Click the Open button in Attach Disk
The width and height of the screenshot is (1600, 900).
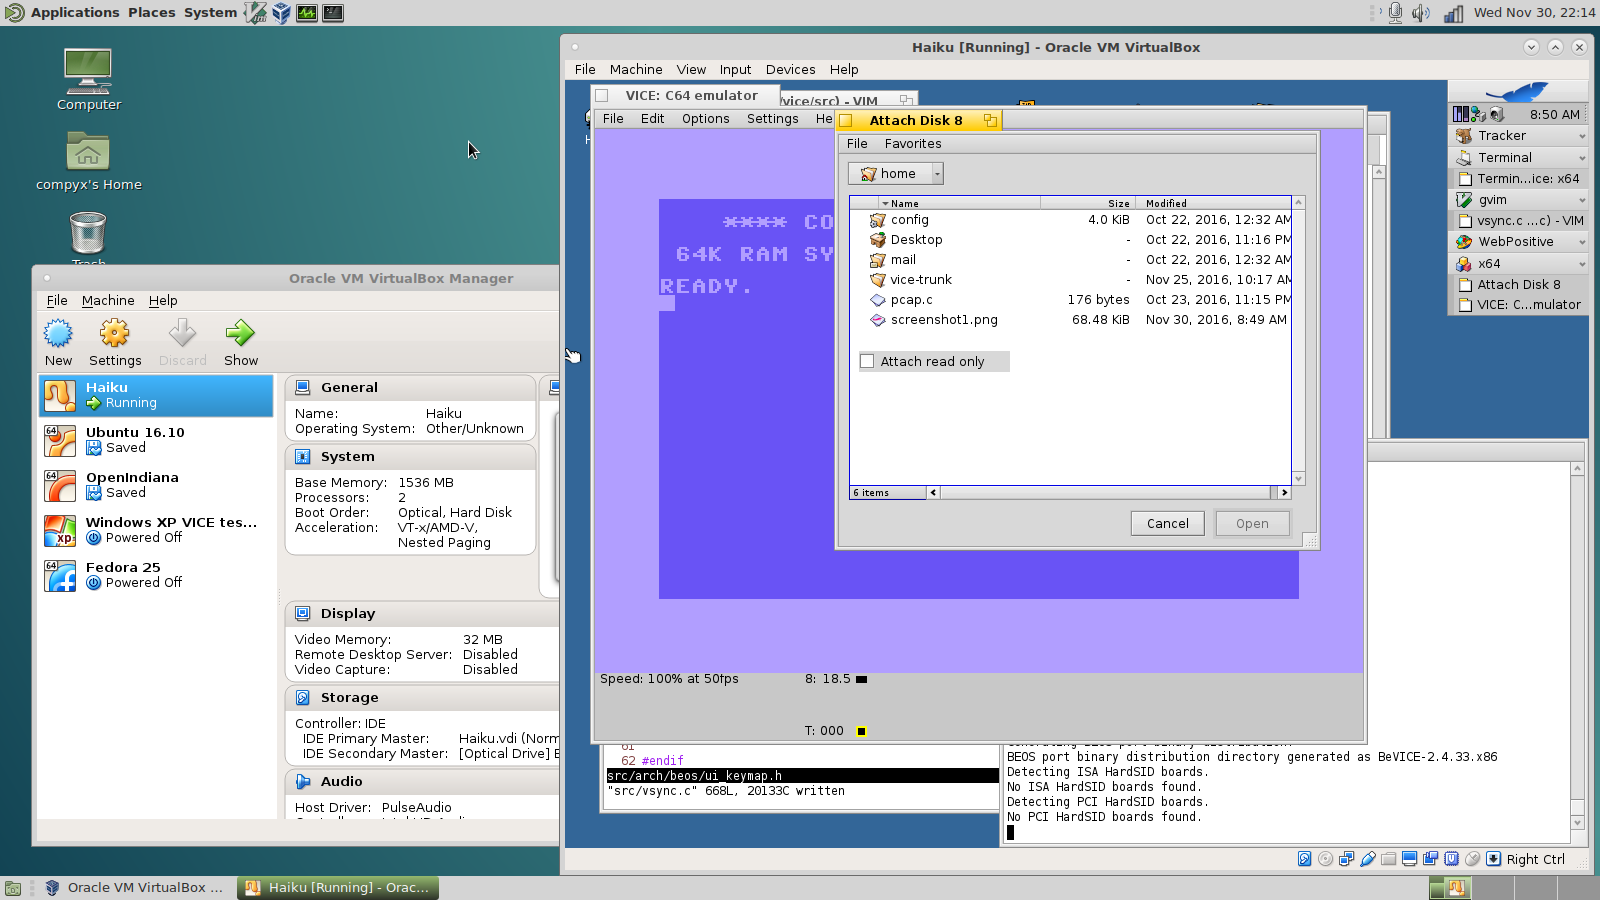[1252, 523]
